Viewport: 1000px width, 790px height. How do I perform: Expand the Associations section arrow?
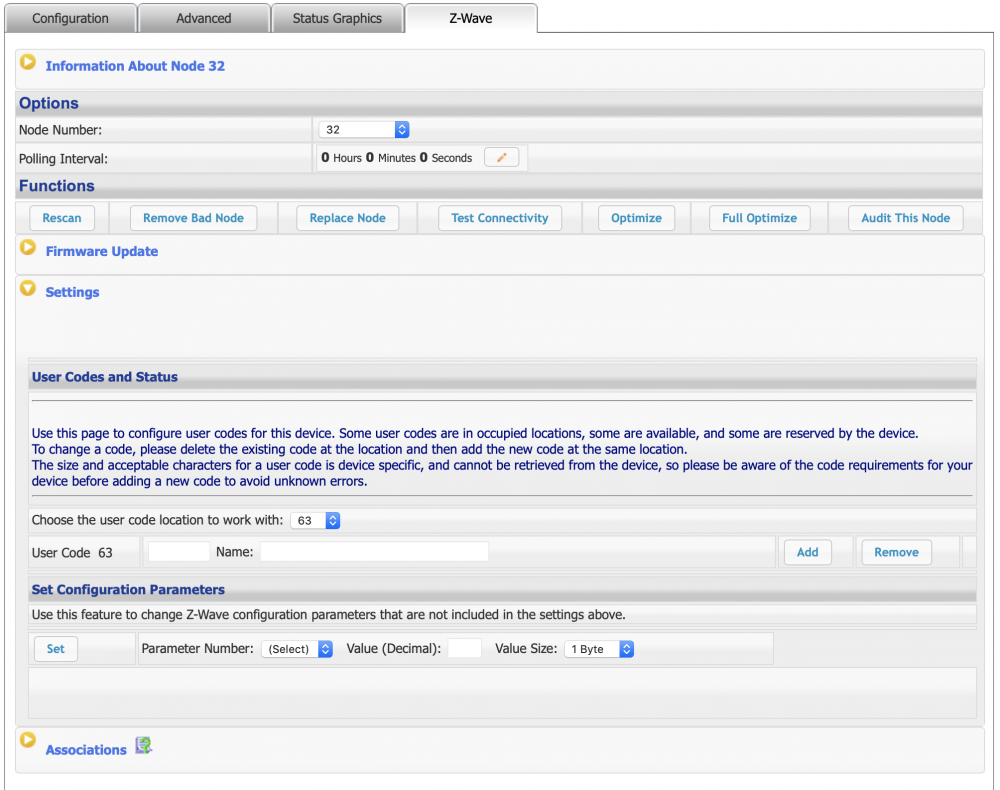click(x=29, y=741)
